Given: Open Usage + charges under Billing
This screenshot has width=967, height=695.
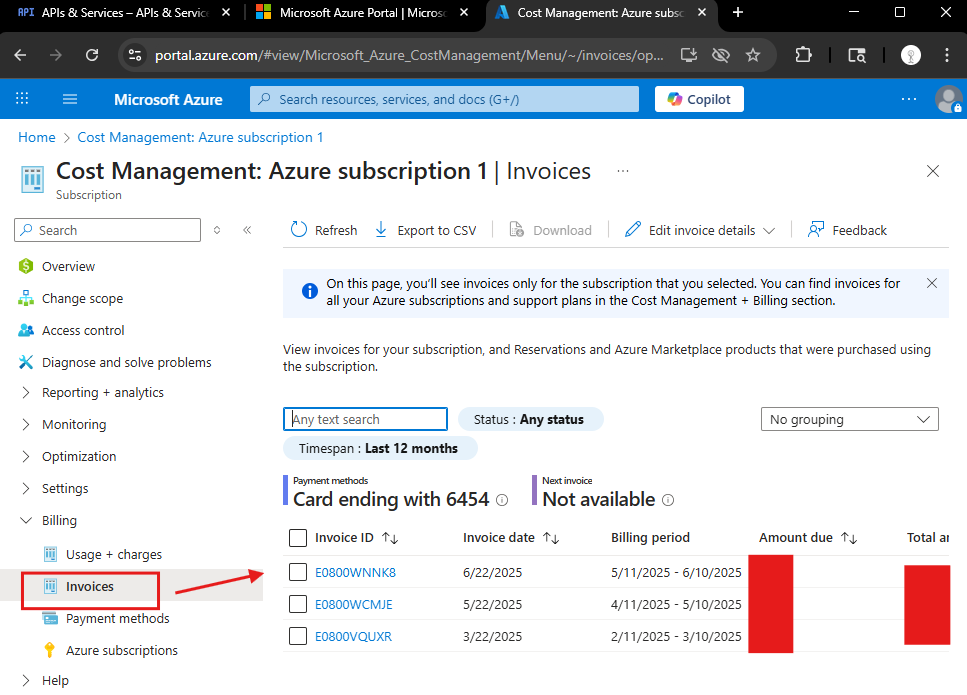Looking at the screenshot, I should coord(113,554).
